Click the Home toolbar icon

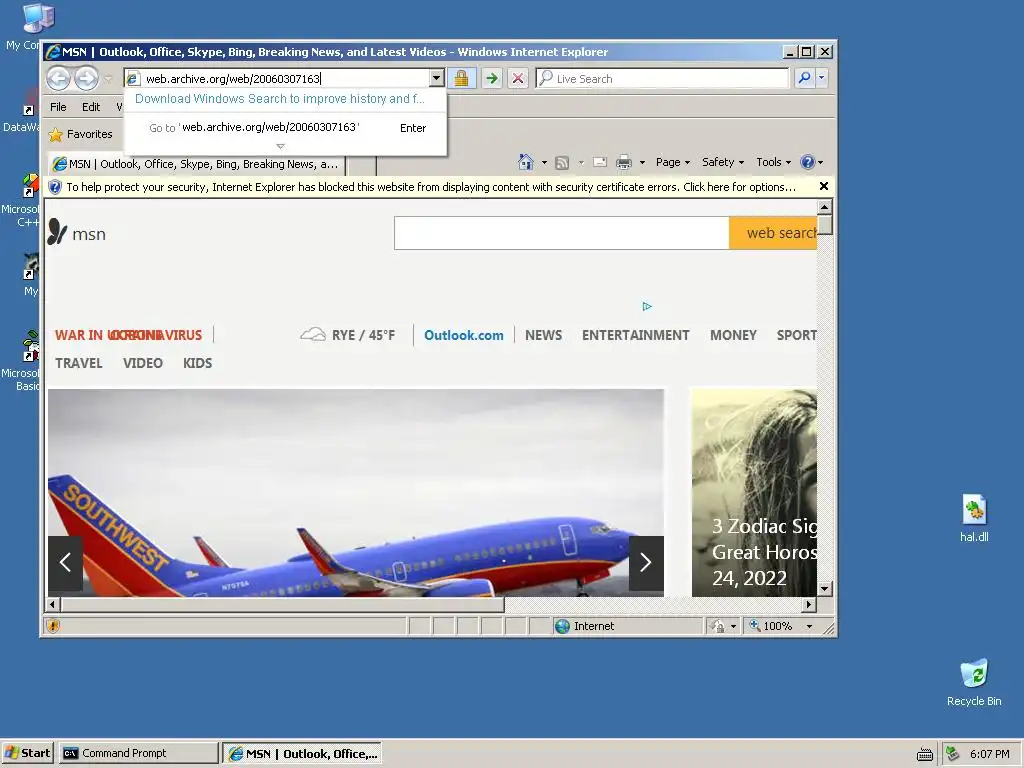(526, 161)
